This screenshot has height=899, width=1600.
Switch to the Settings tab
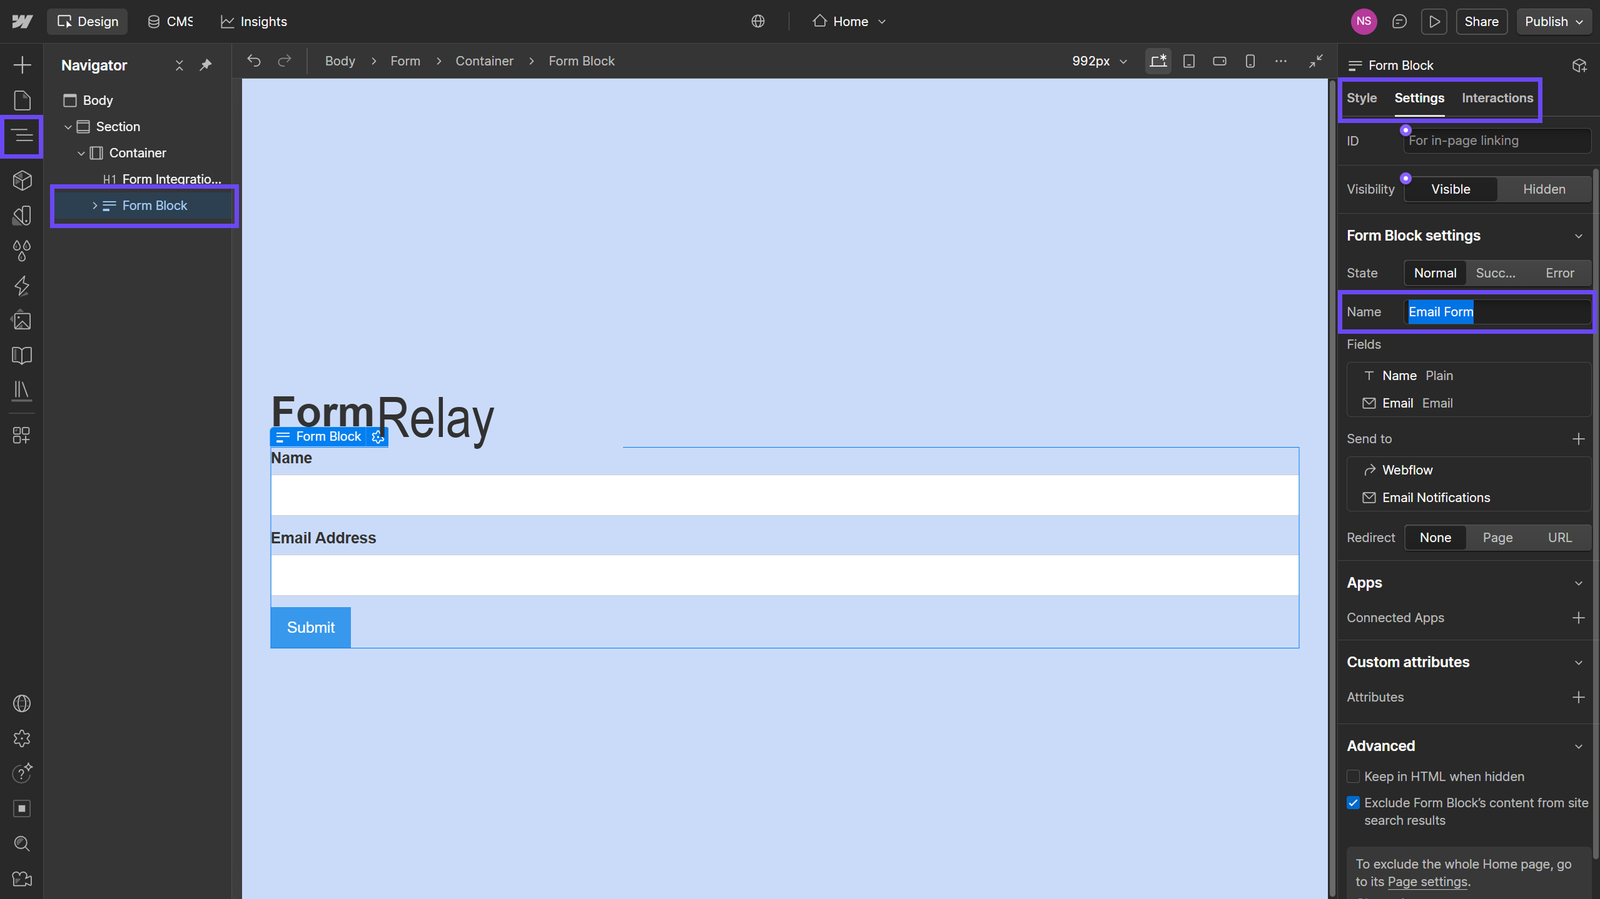(1419, 98)
